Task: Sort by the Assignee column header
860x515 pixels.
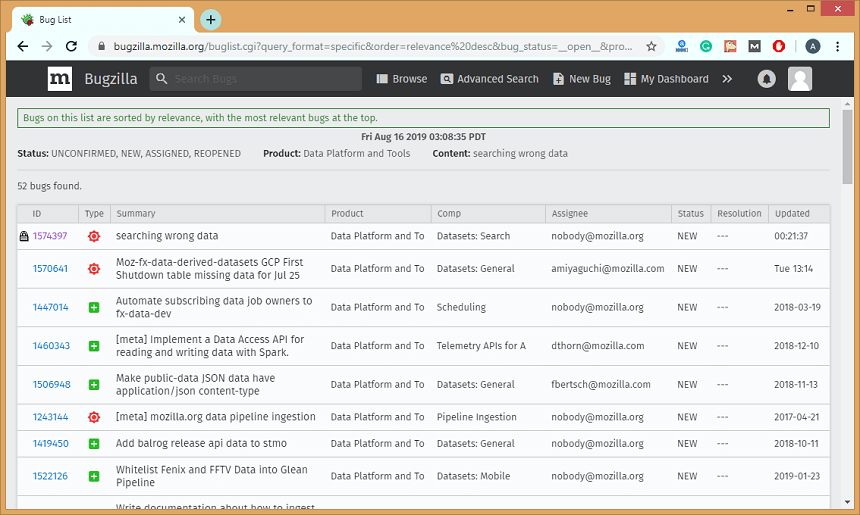Action: [570, 213]
